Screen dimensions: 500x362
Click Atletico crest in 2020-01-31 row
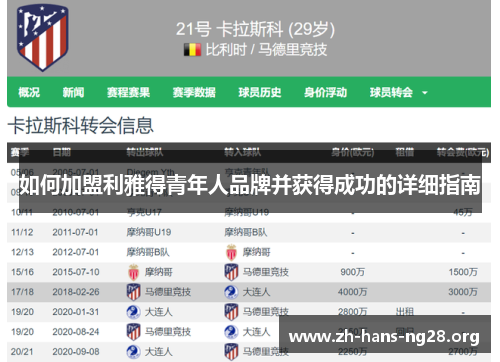(231, 312)
